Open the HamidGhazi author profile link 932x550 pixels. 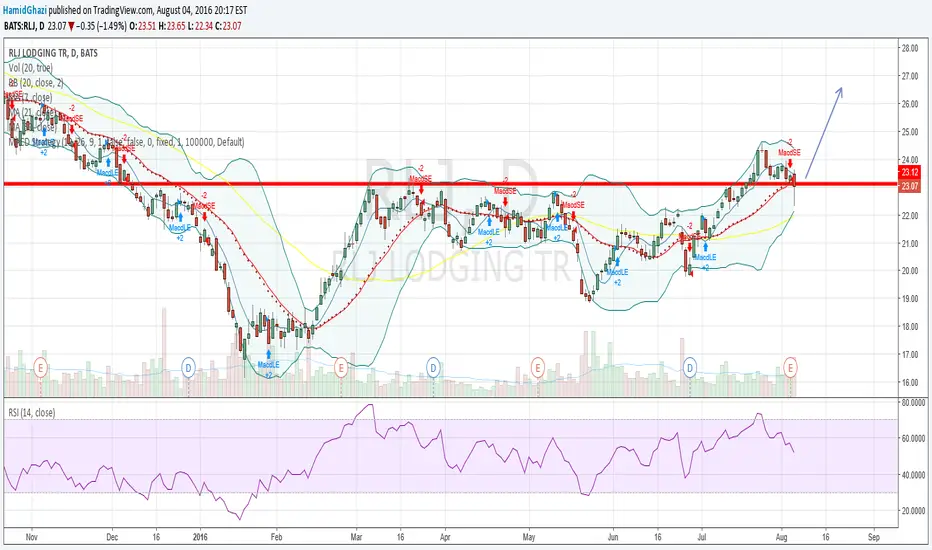click(x=26, y=10)
